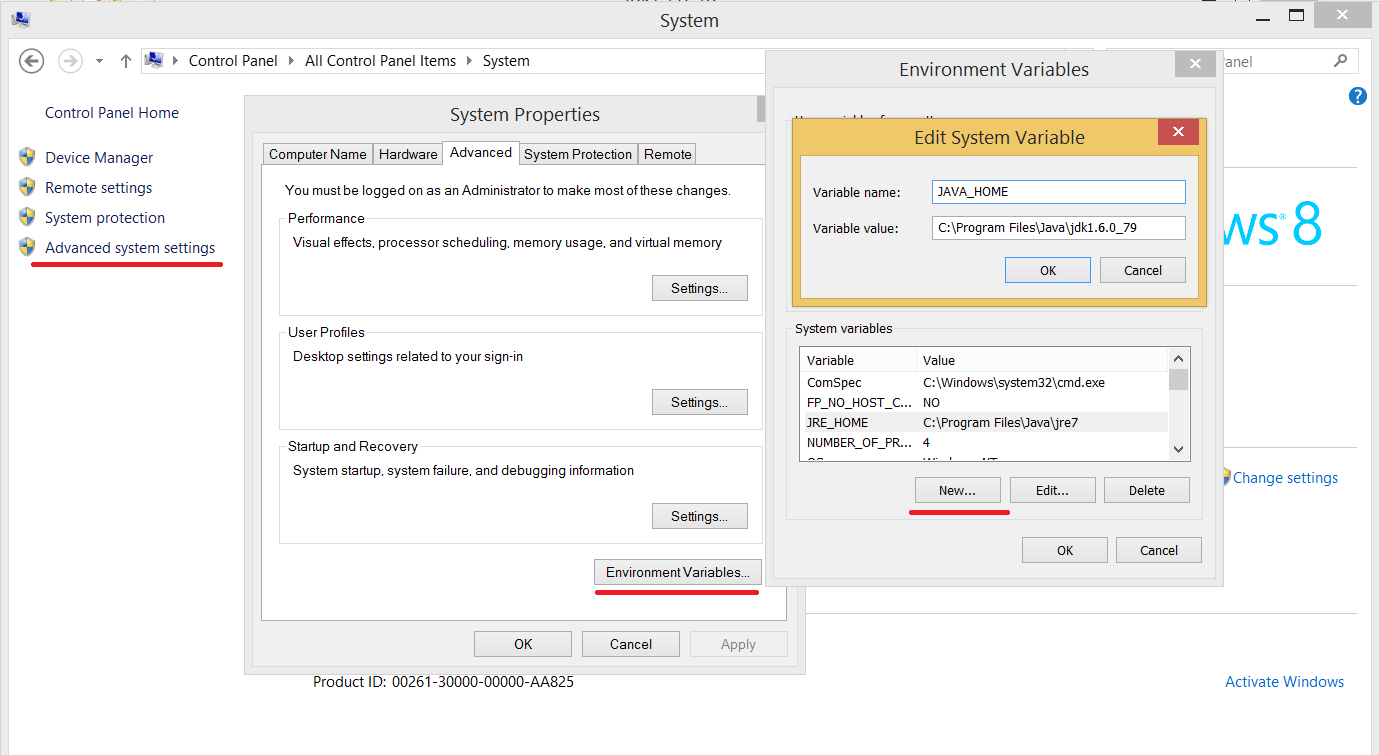Switch to the Computer Name tab
Image resolution: width=1380 pixels, height=755 pixels.
317,154
